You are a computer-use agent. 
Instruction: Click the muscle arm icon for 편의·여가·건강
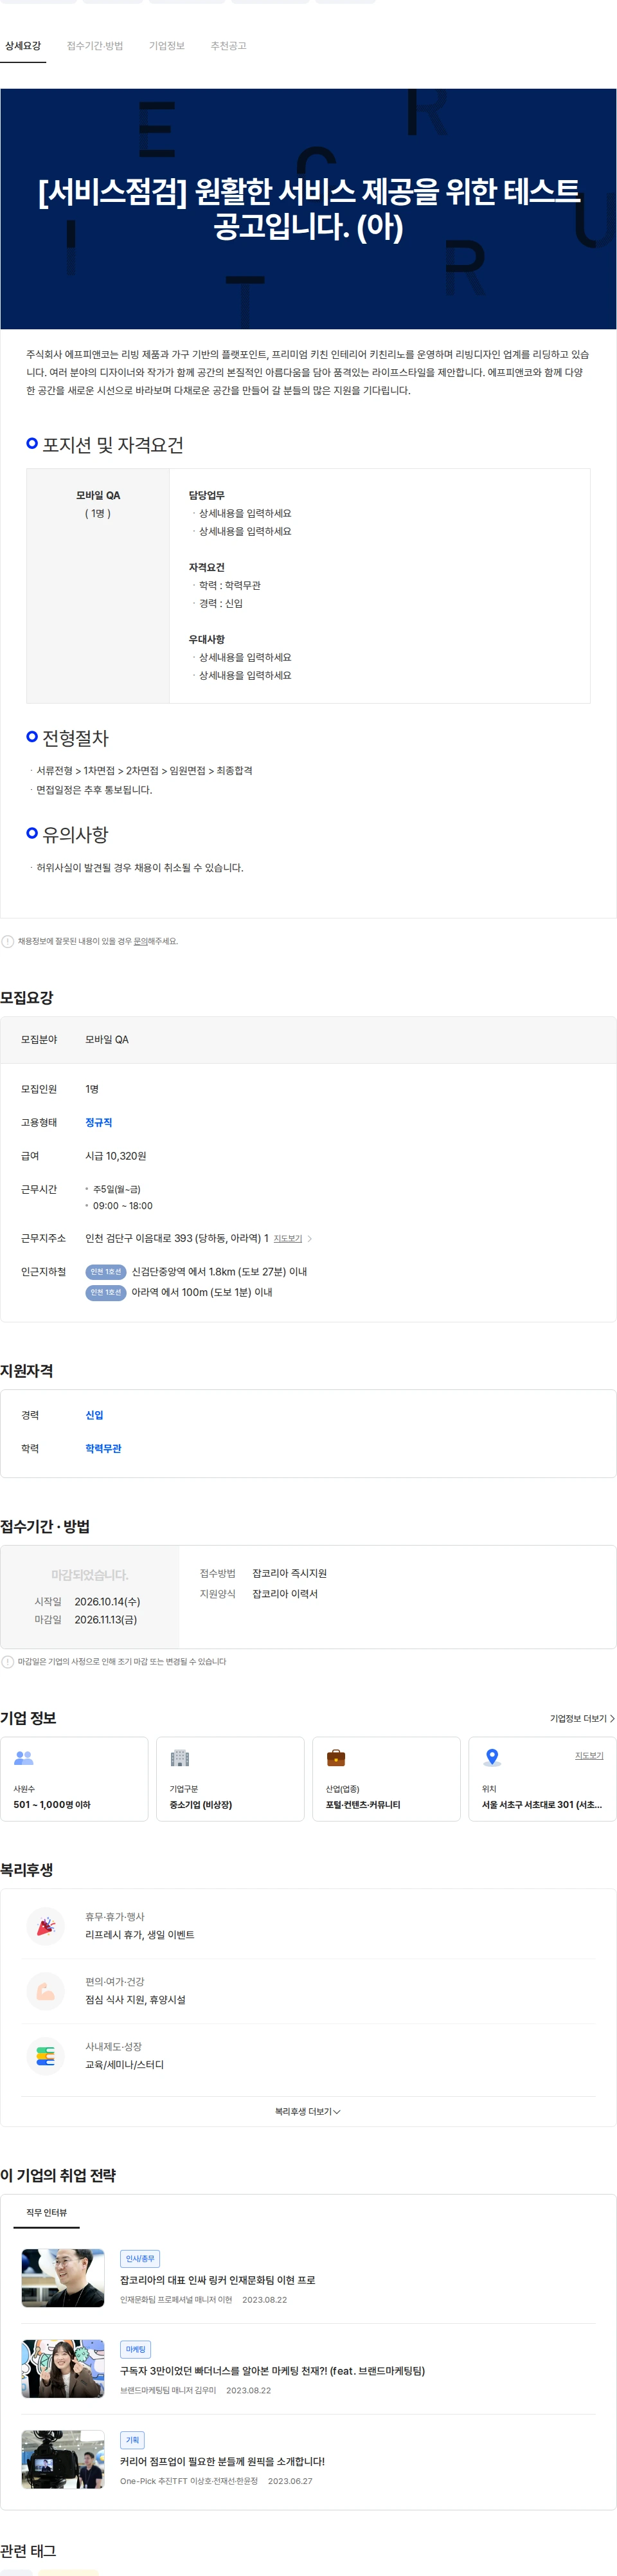point(46,1991)
